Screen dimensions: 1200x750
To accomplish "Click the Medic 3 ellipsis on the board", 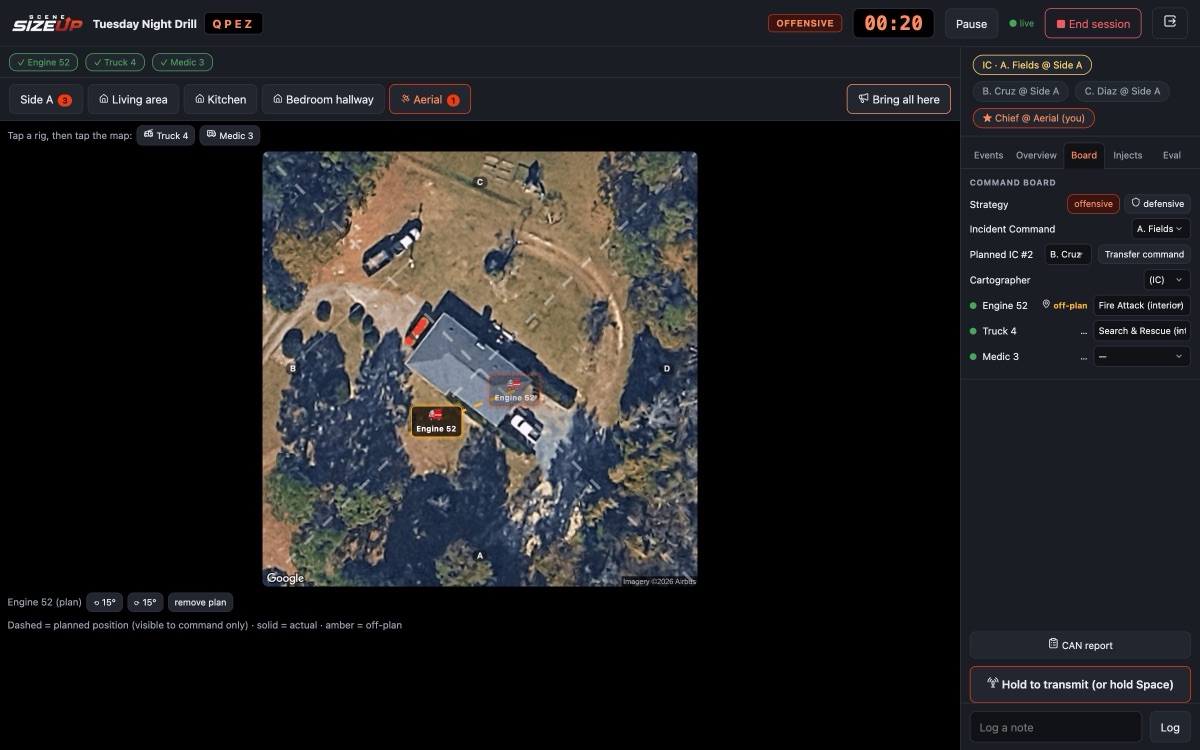I will coord(1083,357).
